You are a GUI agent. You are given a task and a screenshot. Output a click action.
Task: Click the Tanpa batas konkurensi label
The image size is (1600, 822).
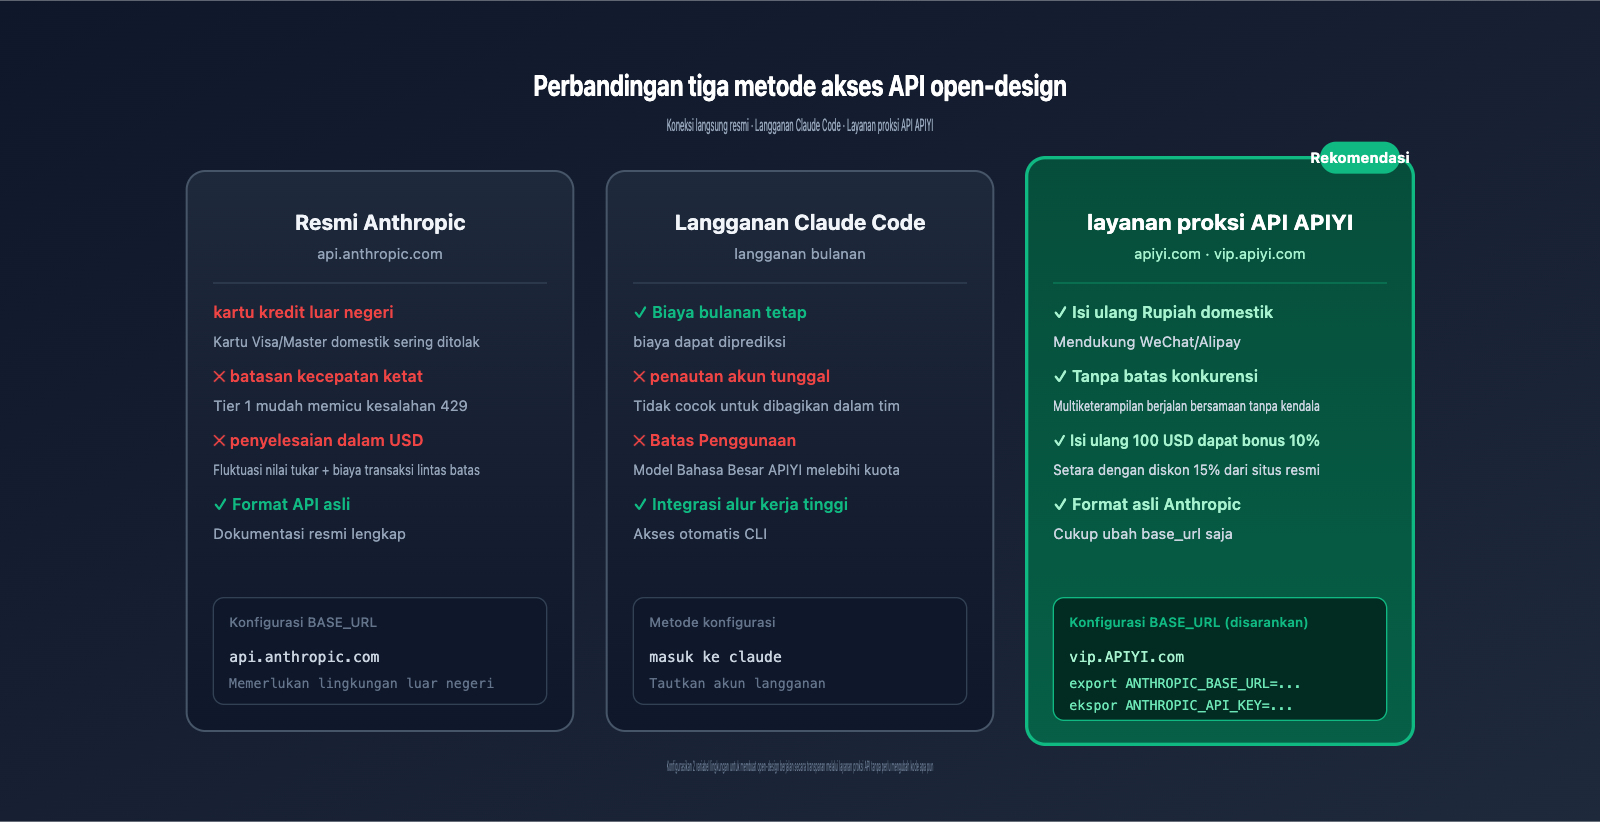[1165, 377]
